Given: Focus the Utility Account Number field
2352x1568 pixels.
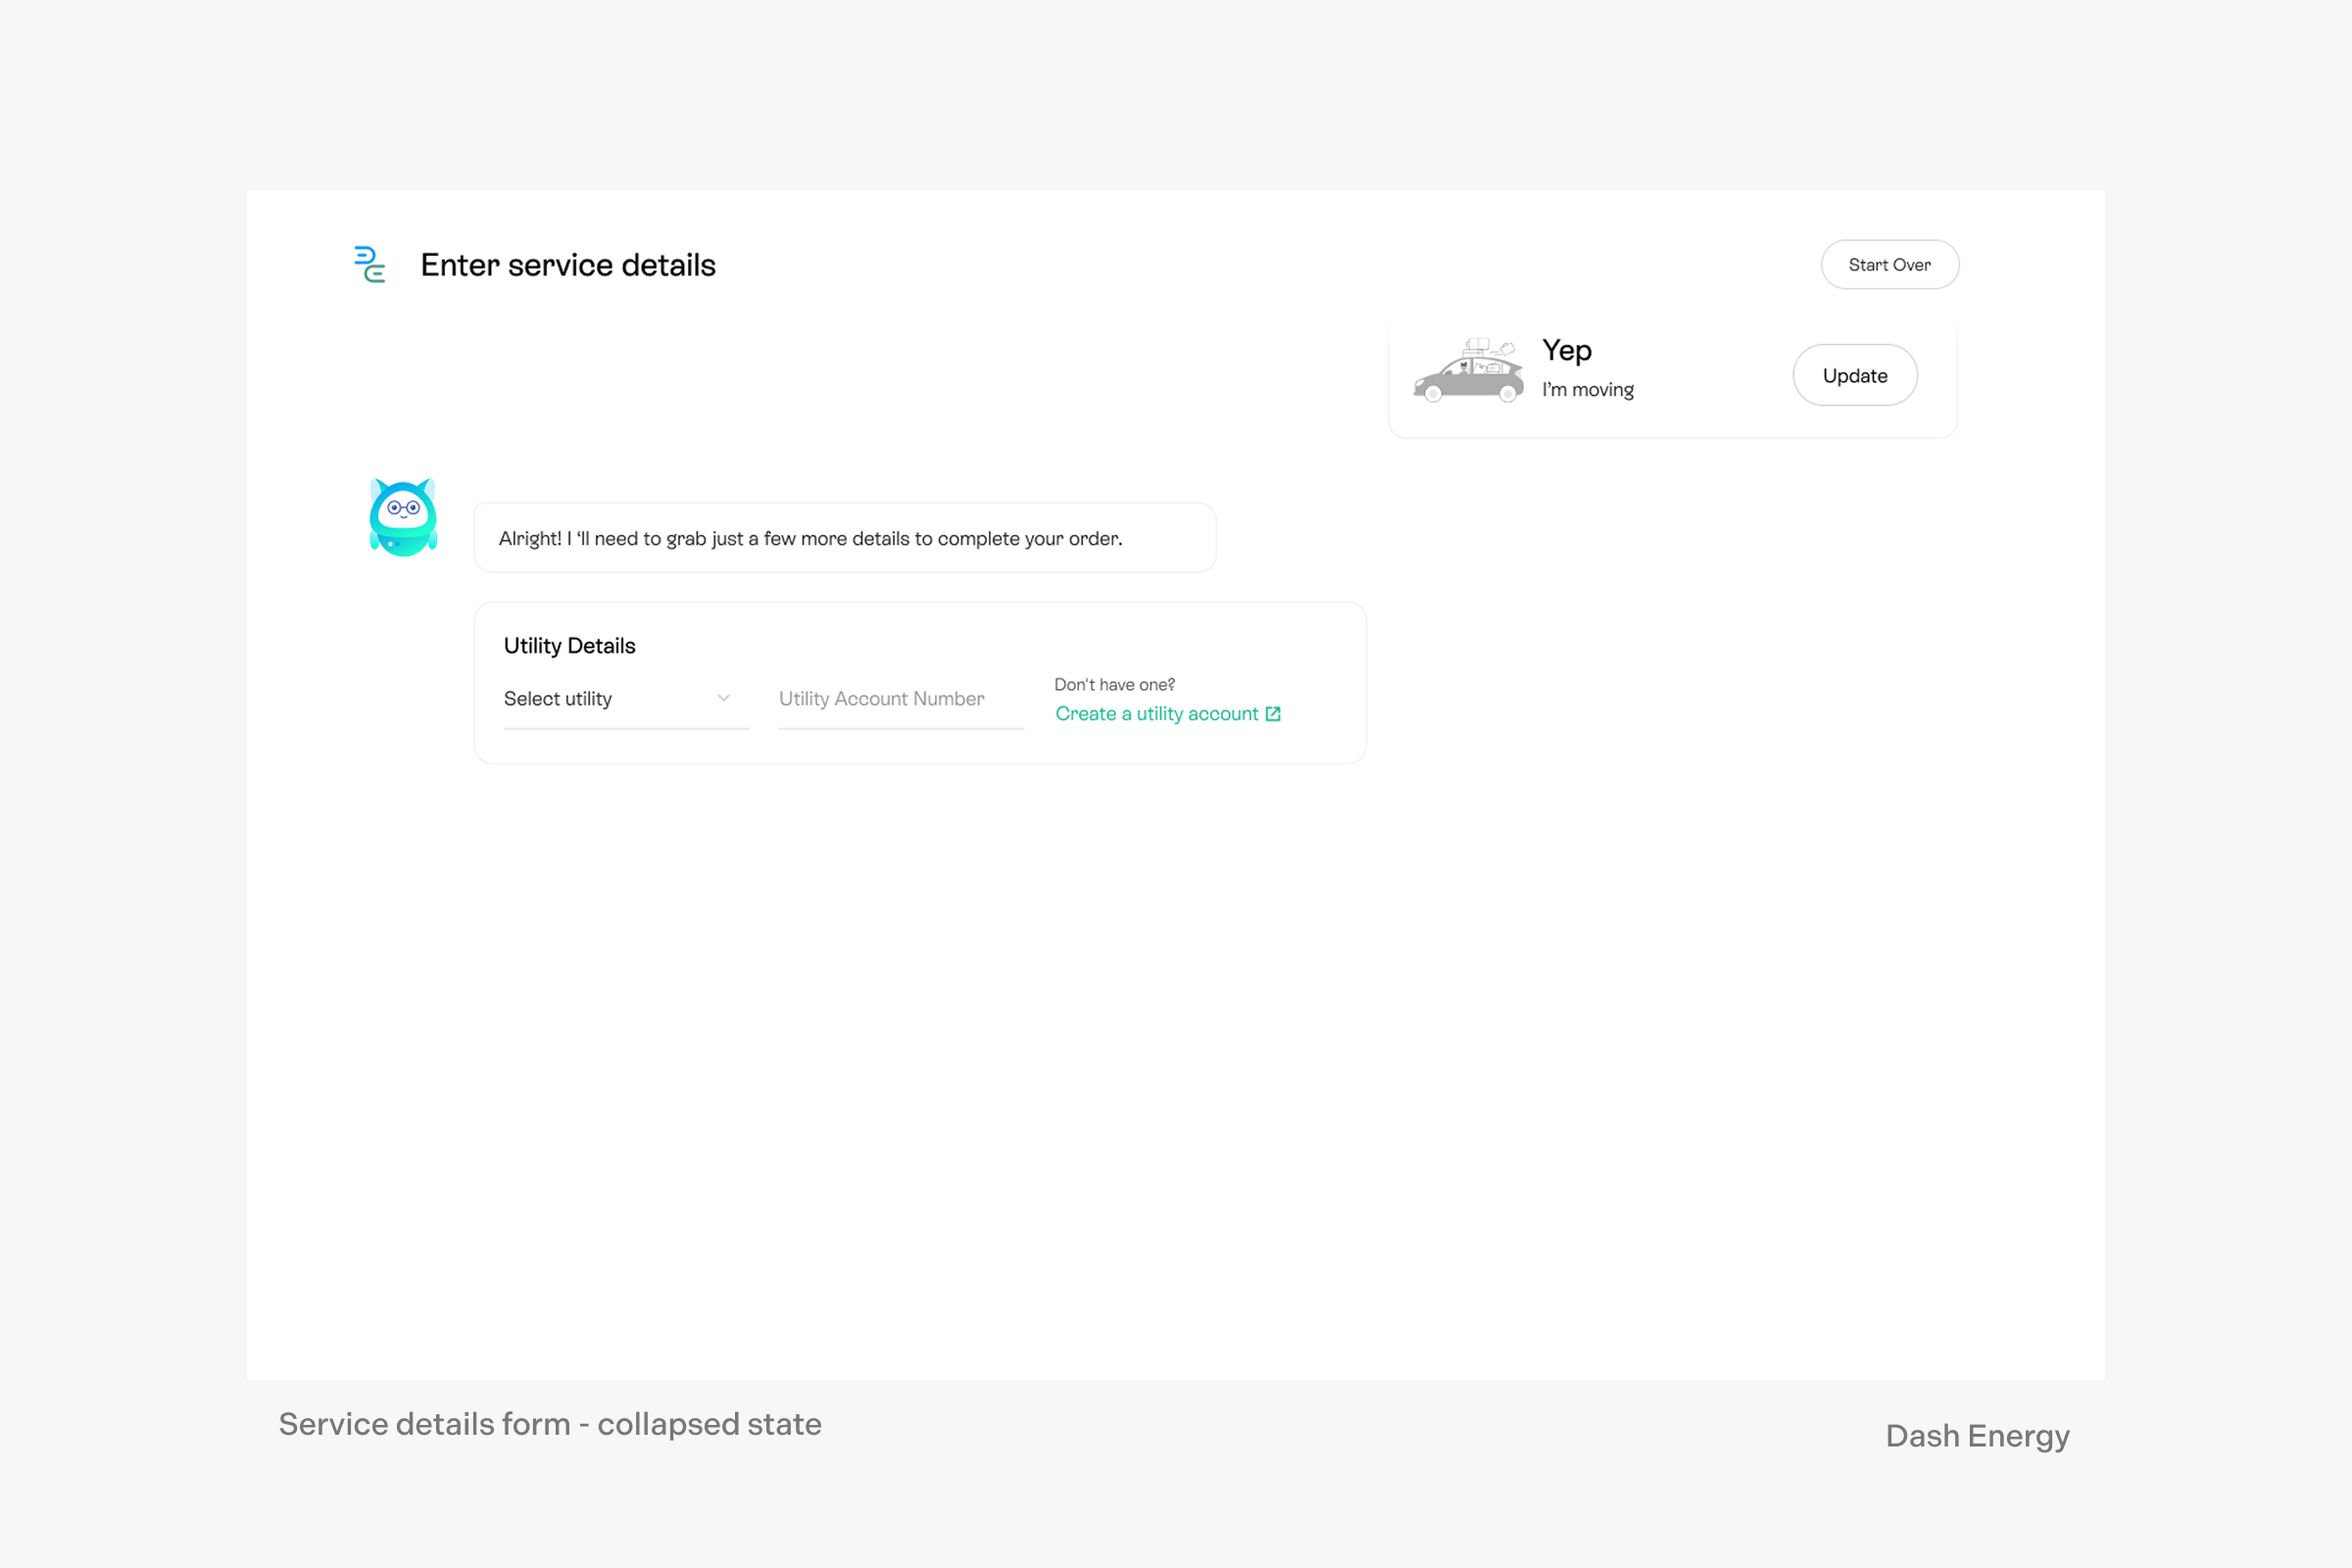Looking at the screenshot, I should tap(900, 699).
